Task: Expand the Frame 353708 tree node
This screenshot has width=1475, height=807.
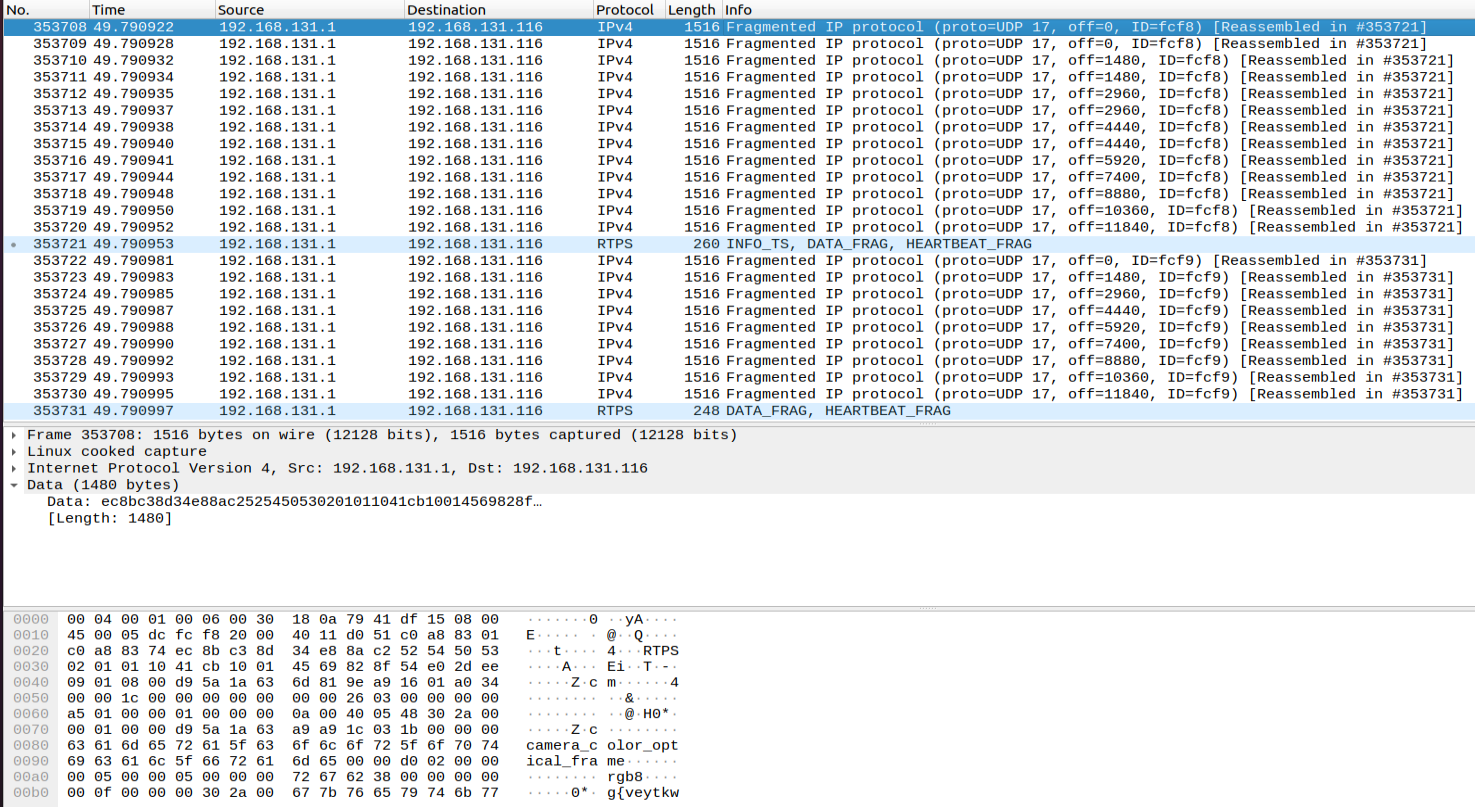Action: [x=14, y=435]
